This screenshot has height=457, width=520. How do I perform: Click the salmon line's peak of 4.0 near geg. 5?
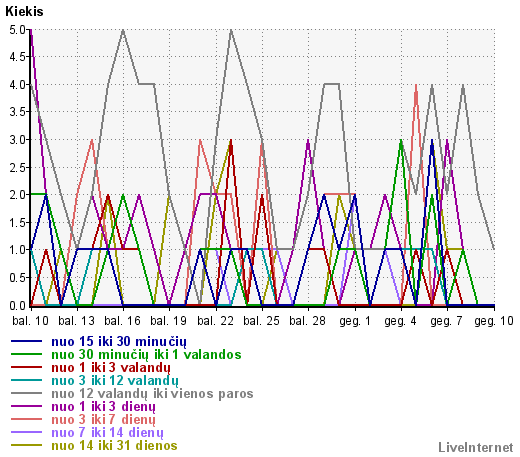416,85
